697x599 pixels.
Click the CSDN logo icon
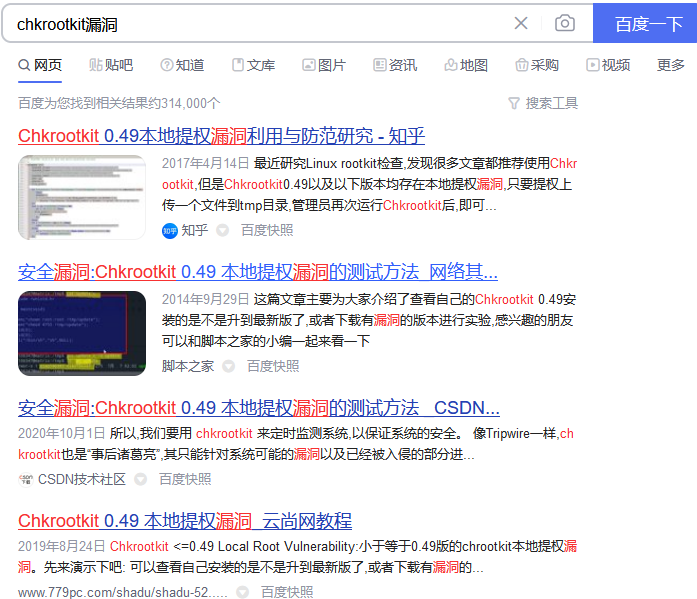point(26,479)
